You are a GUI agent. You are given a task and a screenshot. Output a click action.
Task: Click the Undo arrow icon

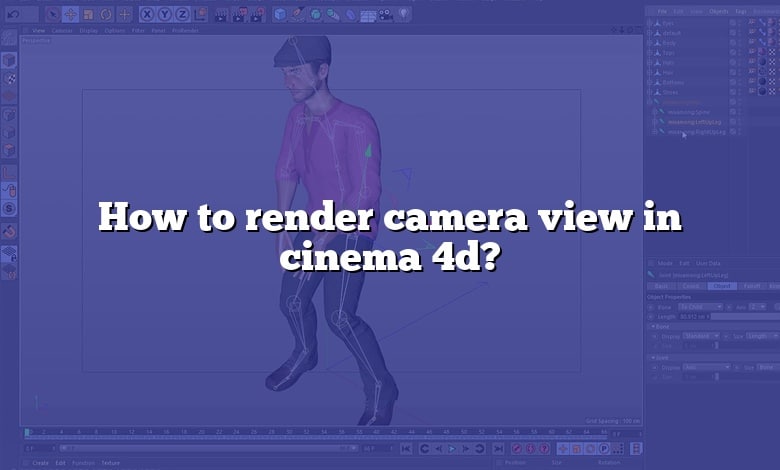tap(13, 14)
